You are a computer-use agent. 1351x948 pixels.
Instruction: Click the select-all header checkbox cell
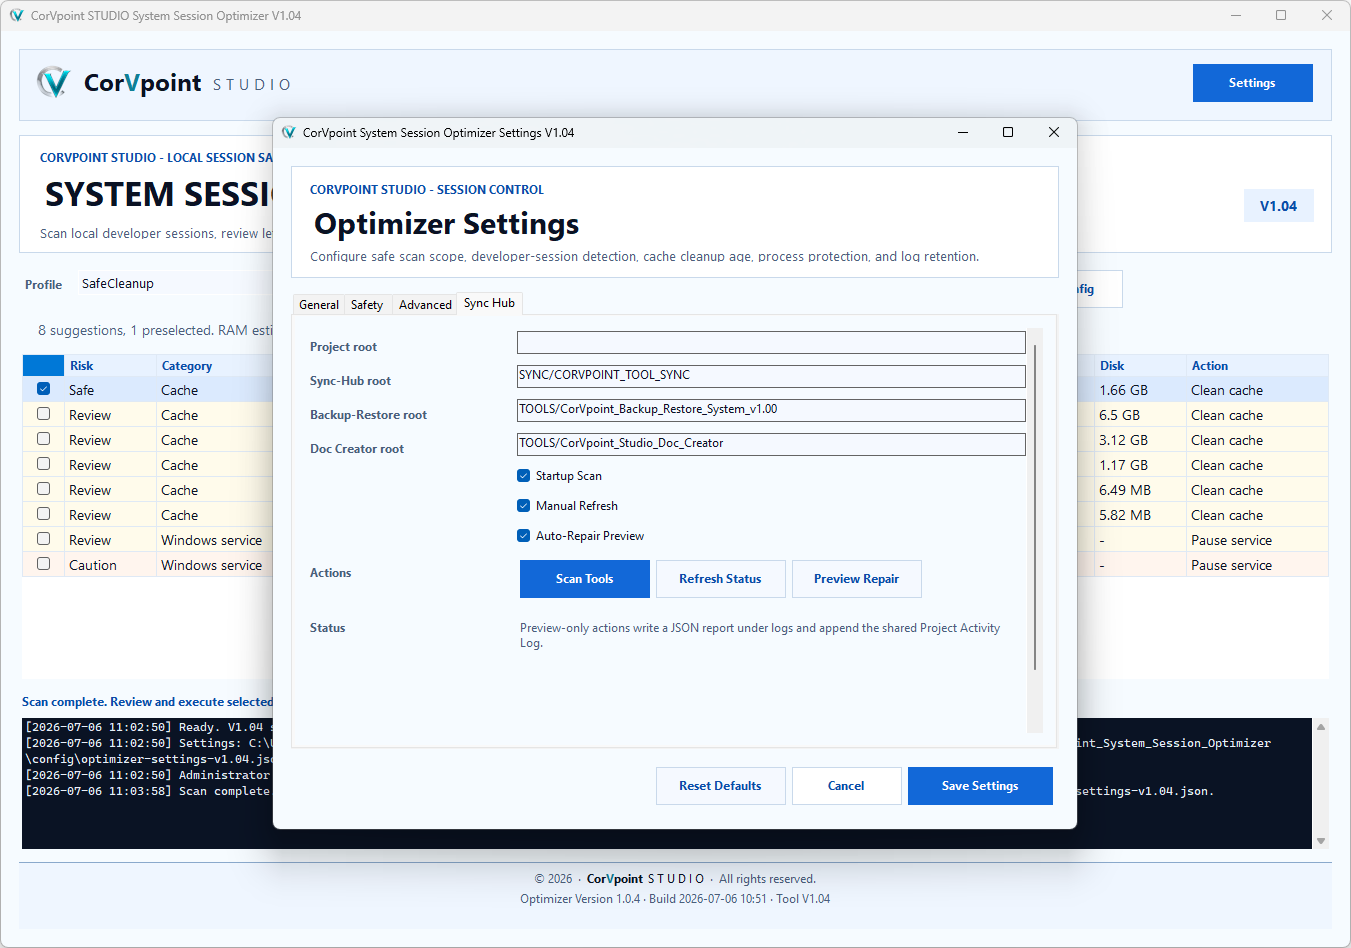pyautogui.click(x=43, y=366)
